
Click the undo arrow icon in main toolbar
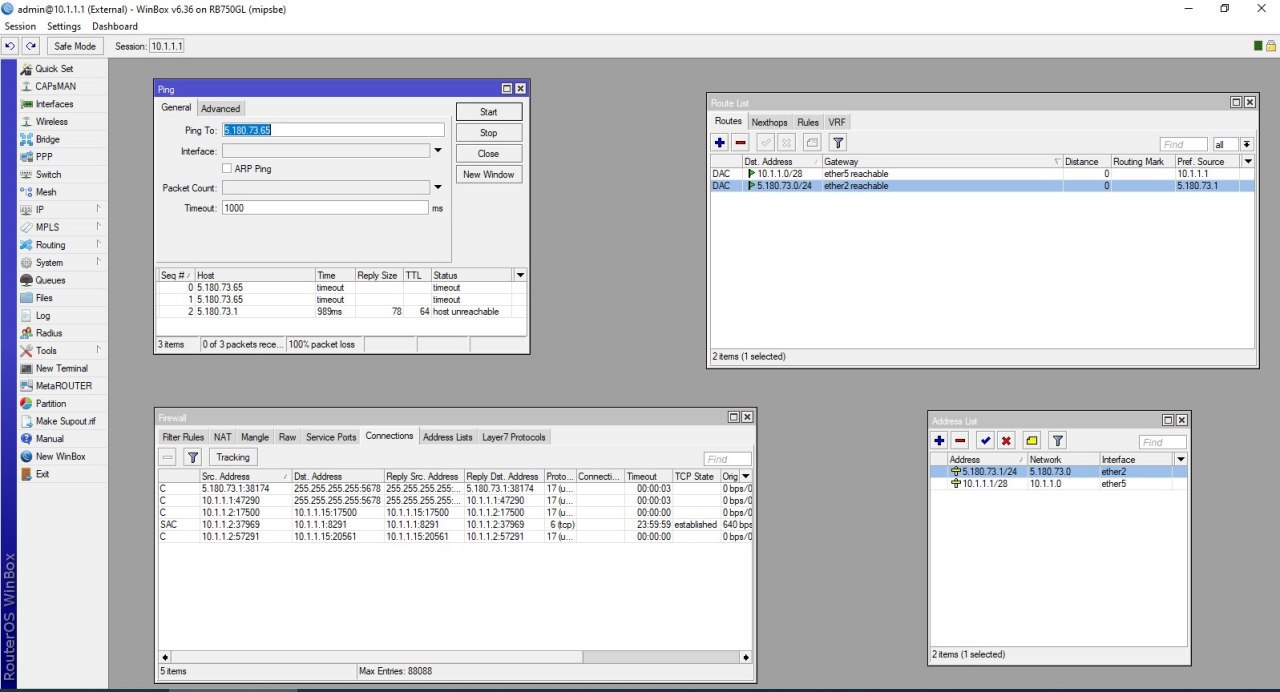click(11, 46)
